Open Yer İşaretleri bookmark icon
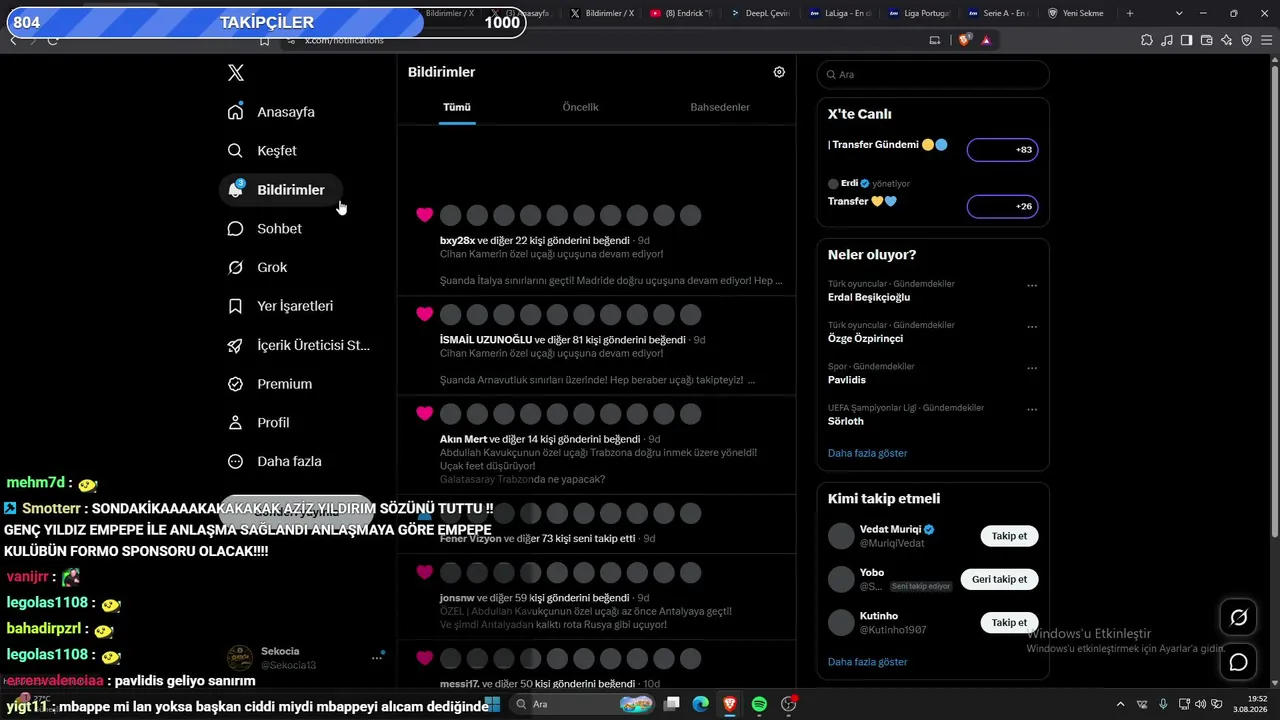The width and height of the screenshot is (1280, 720). (235, 306)
